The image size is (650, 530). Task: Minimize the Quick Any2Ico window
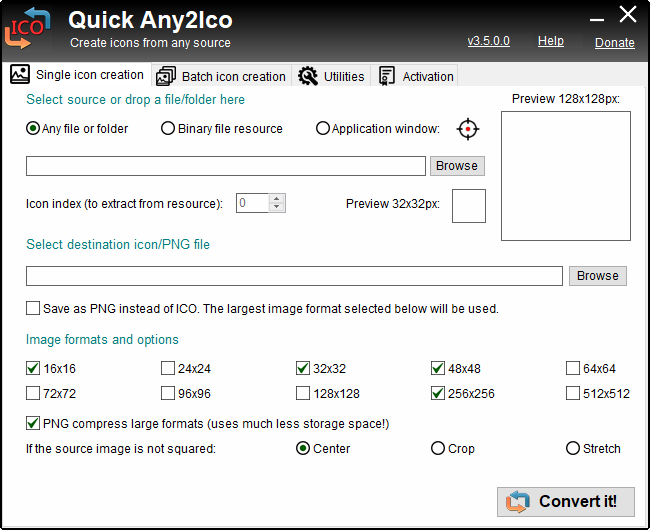pyautogui.click(x=597, y=19)
